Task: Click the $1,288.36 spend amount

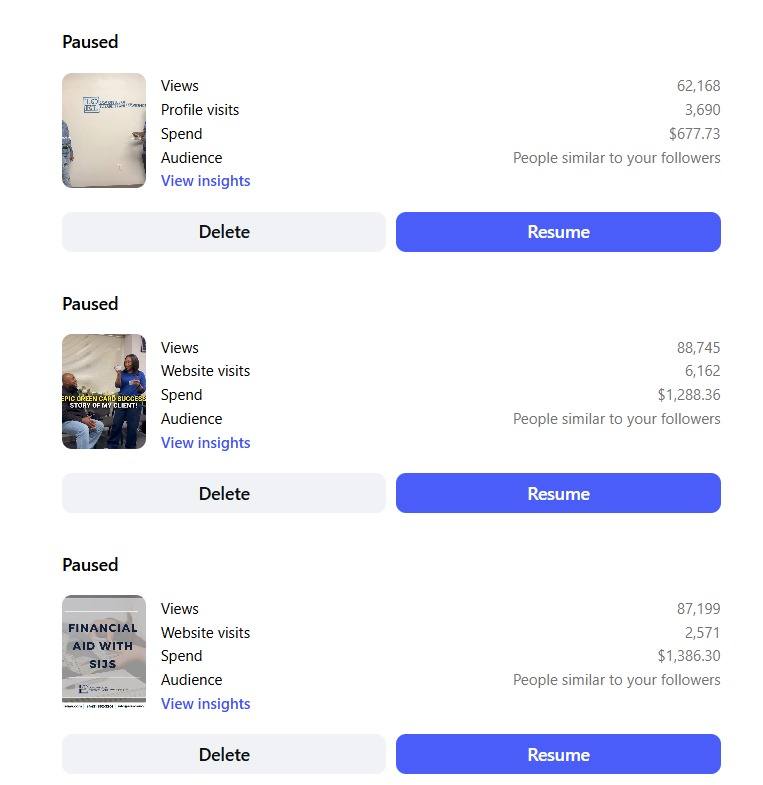Action: [x=689, y=395]
